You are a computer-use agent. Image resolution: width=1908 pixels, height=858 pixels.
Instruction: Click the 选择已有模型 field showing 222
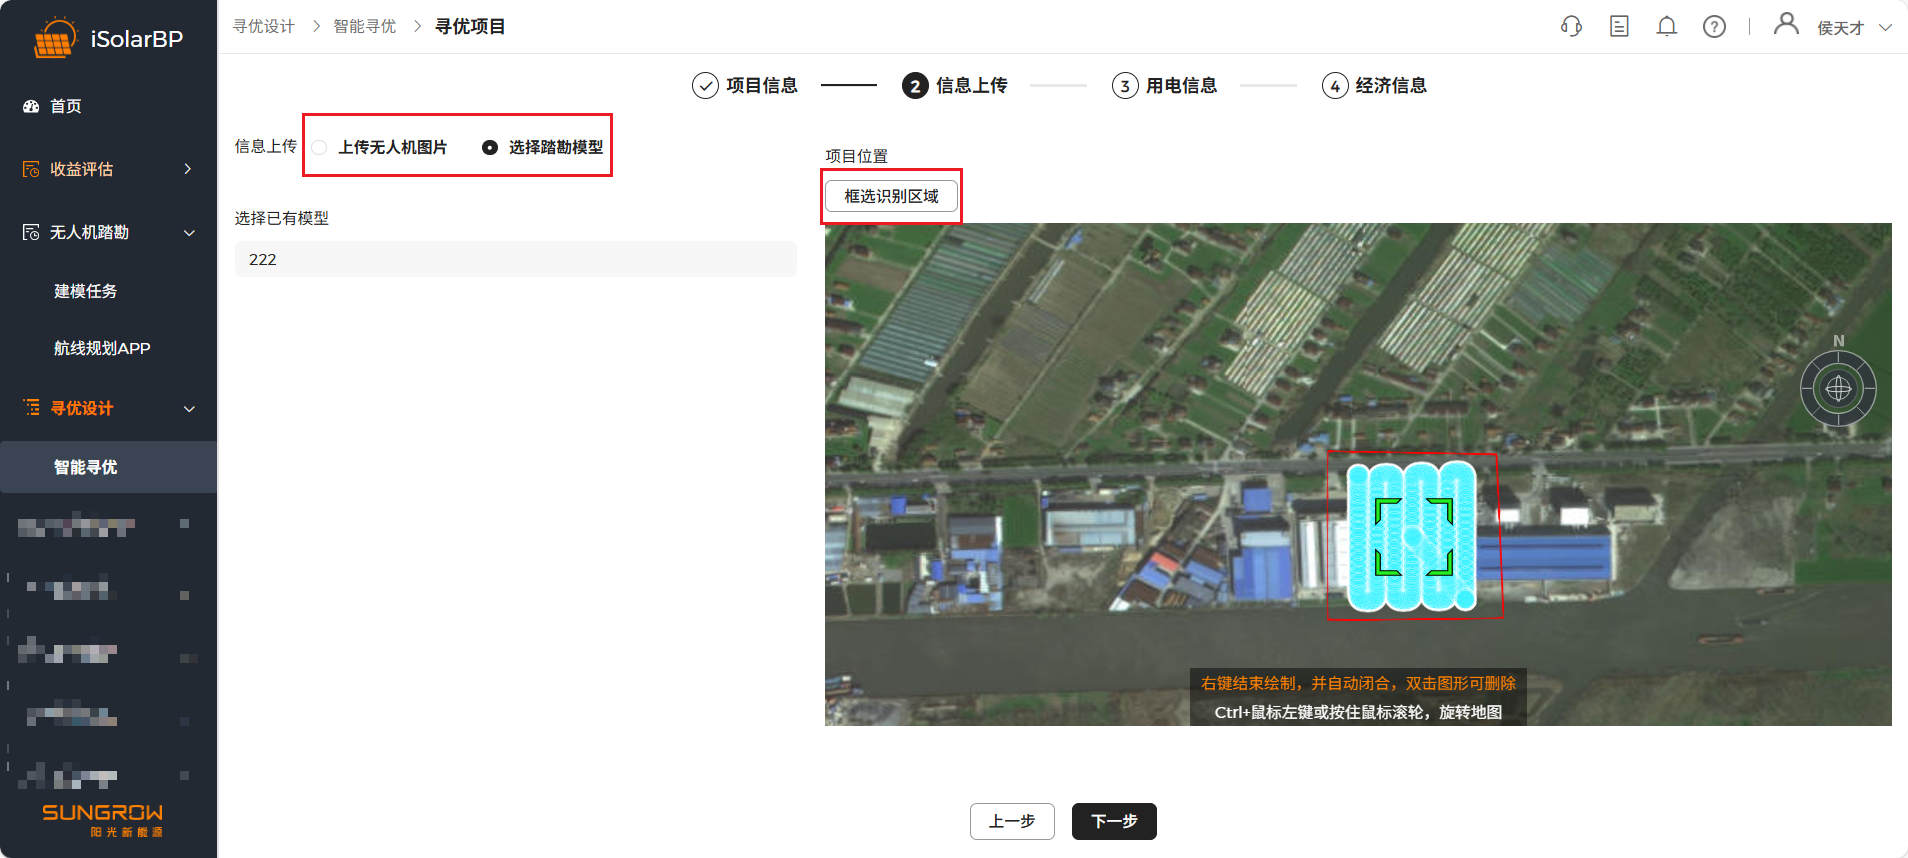pyautogui.click(x=515, y=259)
